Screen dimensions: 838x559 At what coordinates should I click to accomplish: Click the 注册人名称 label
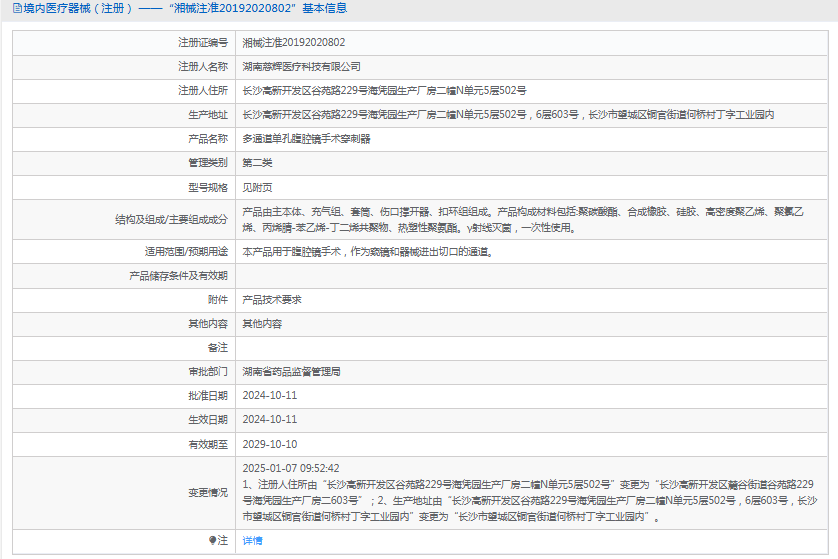pyautogui.click(x=203, y=67)
